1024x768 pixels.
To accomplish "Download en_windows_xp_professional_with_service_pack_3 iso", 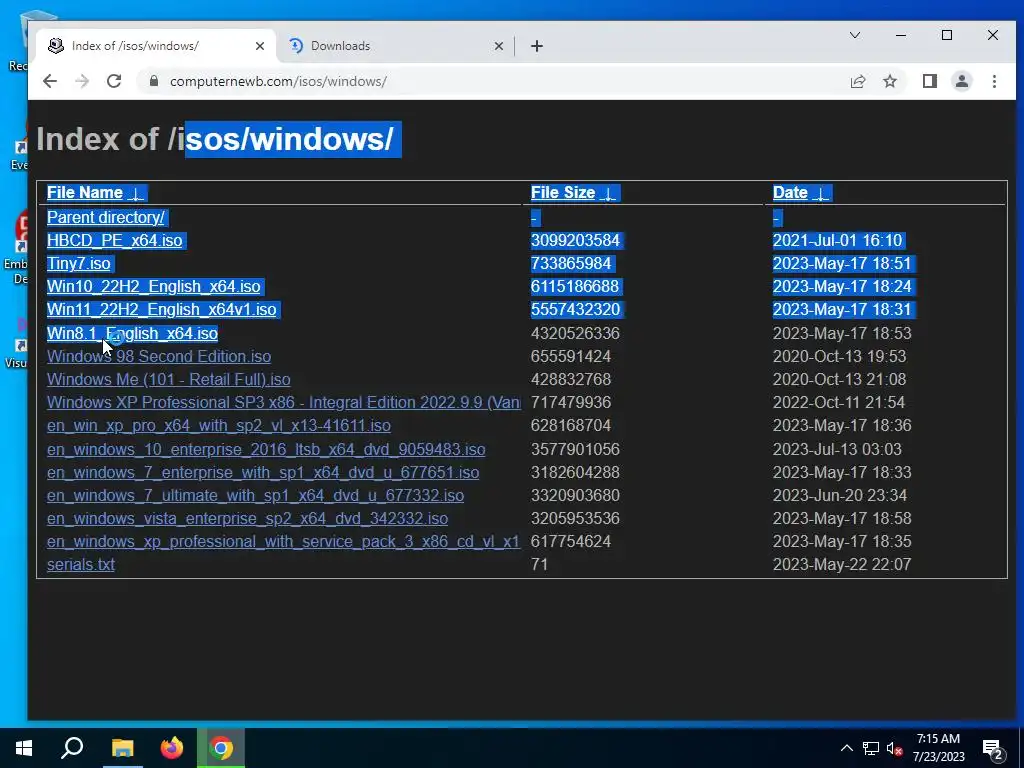I will tap(283, 541).
